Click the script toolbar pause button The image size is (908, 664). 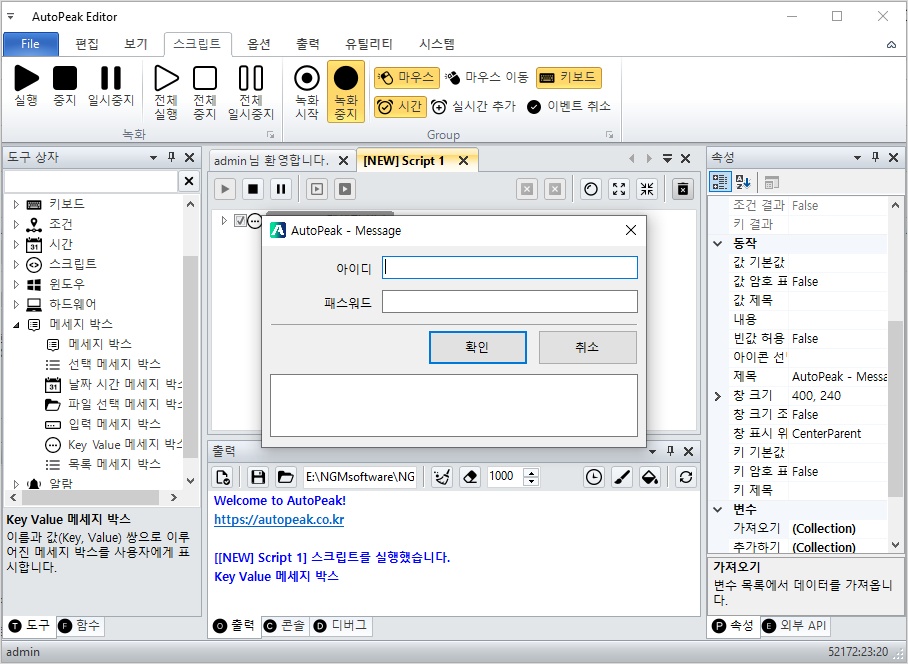[x=281, y=189]
